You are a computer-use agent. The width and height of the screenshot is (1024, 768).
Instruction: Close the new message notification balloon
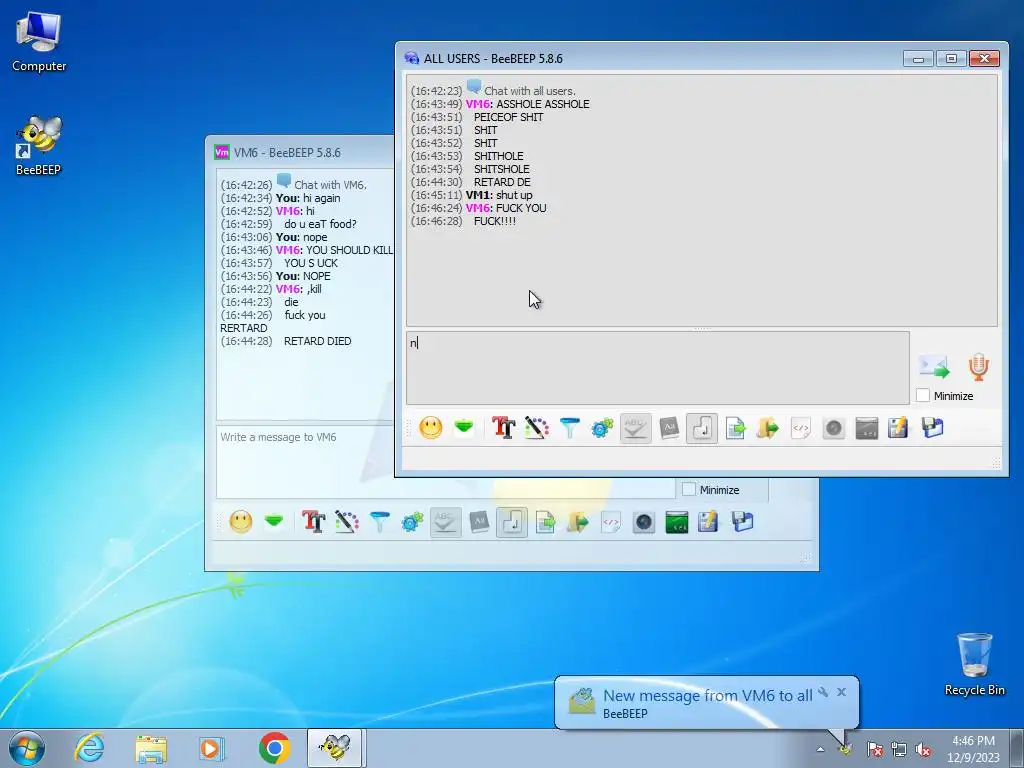(842, 692)
